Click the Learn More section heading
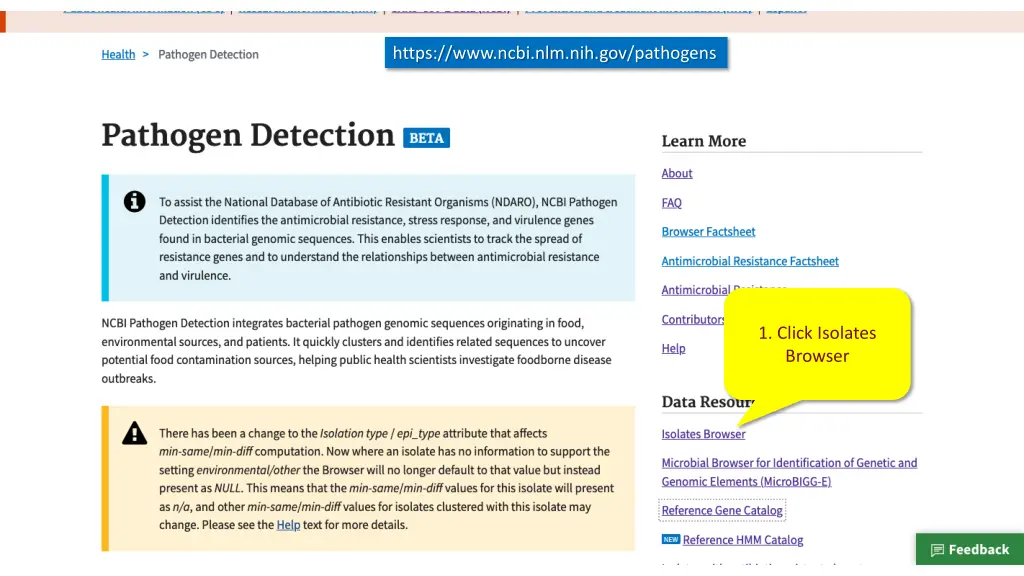The image size is (1024, 576). (x=703, y=141)
